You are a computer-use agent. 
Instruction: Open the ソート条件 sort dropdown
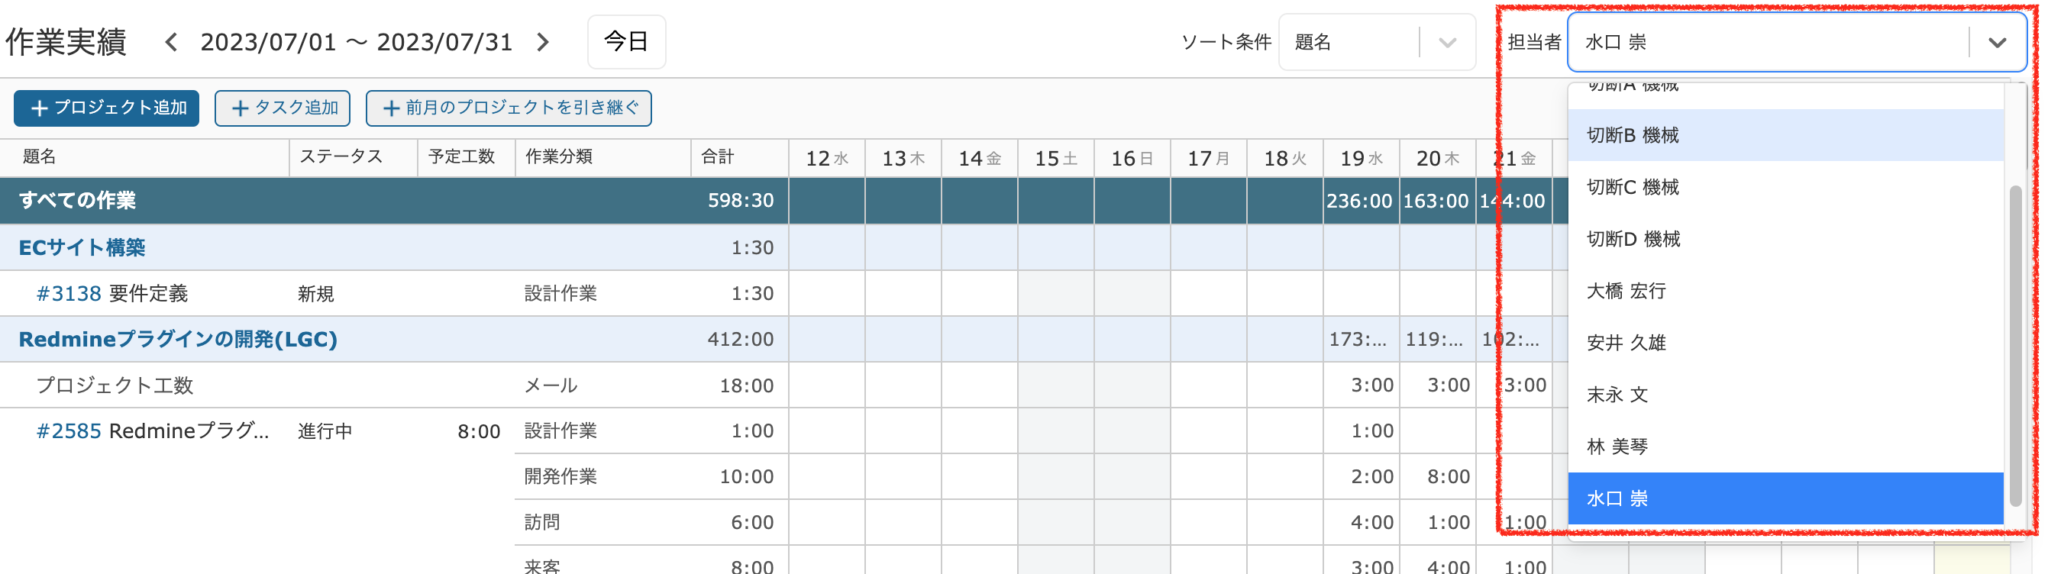pos(1376,42)
